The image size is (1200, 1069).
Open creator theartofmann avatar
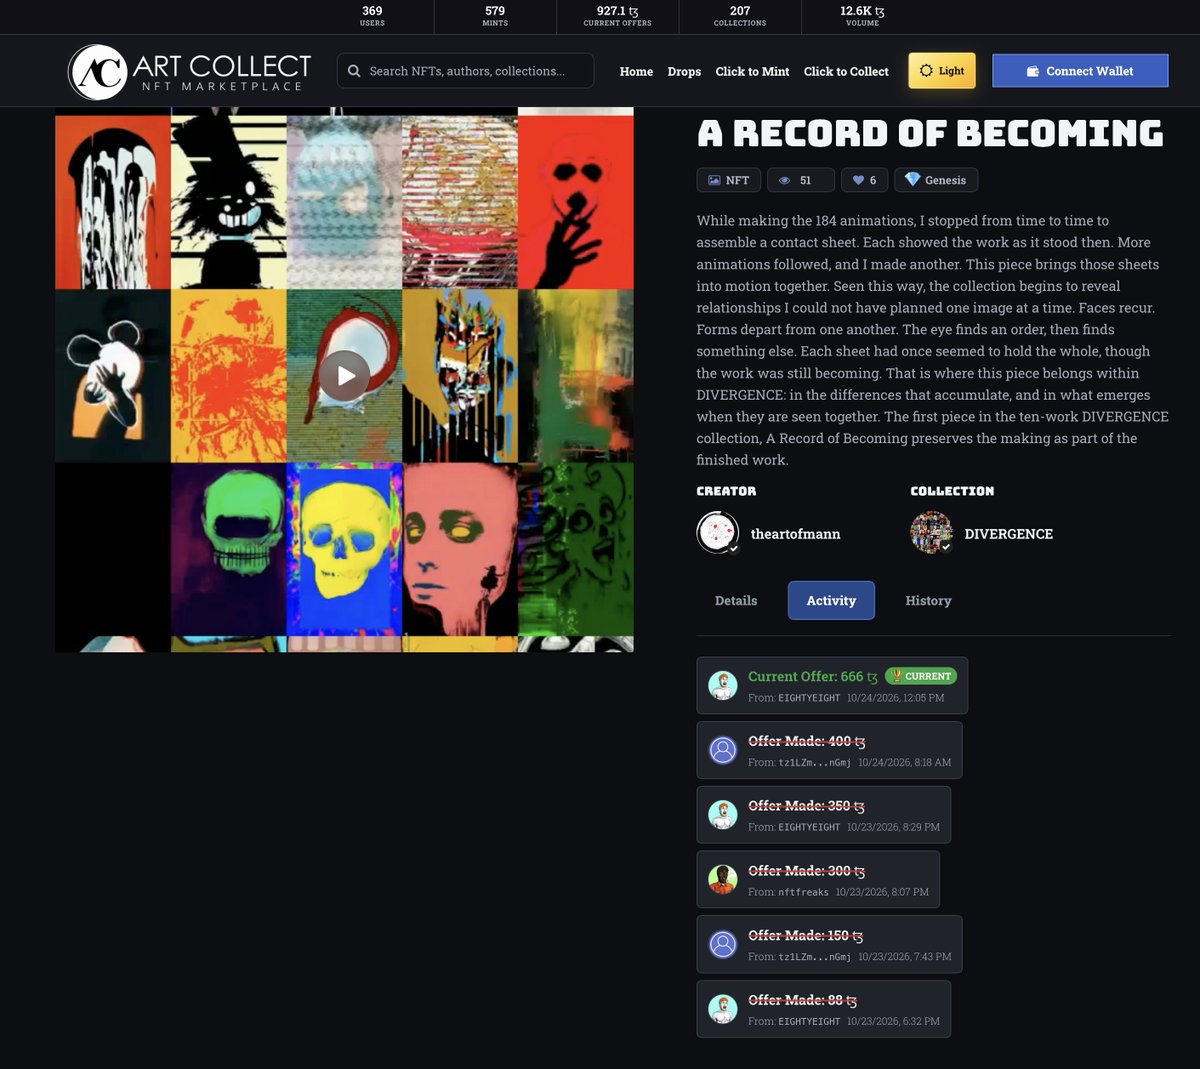point(717,533)
